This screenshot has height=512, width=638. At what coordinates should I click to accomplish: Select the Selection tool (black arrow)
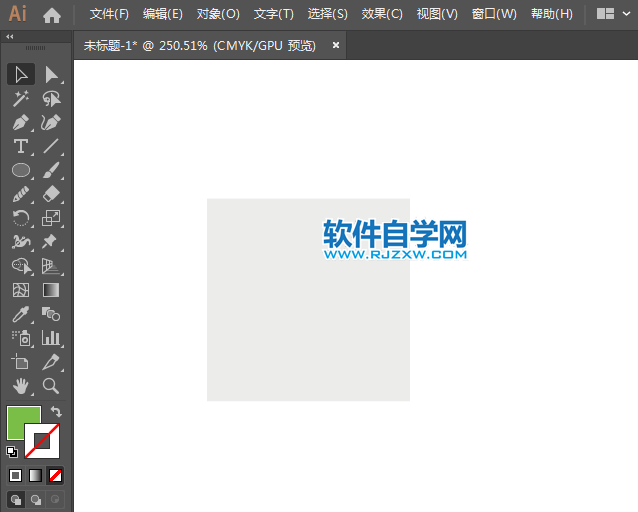(x=21, y=74)
